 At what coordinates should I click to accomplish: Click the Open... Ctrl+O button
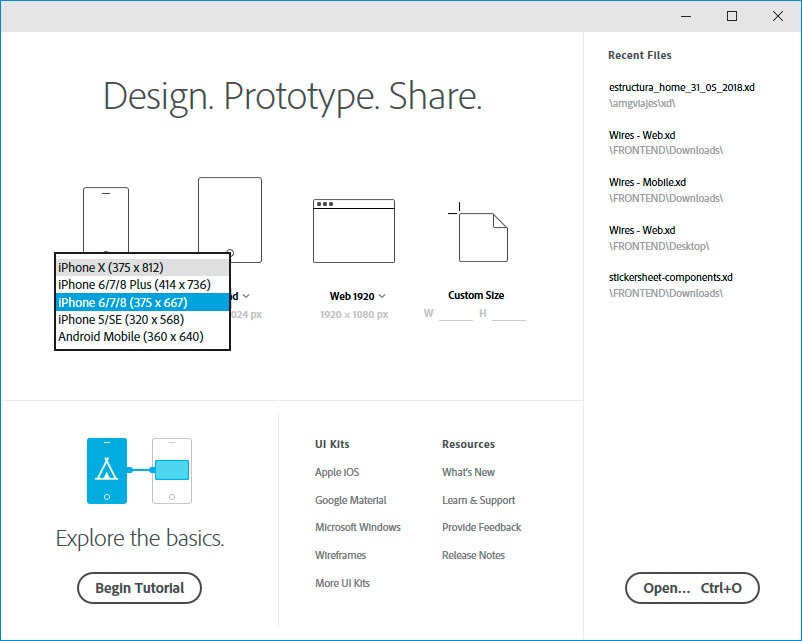[692, 588]
